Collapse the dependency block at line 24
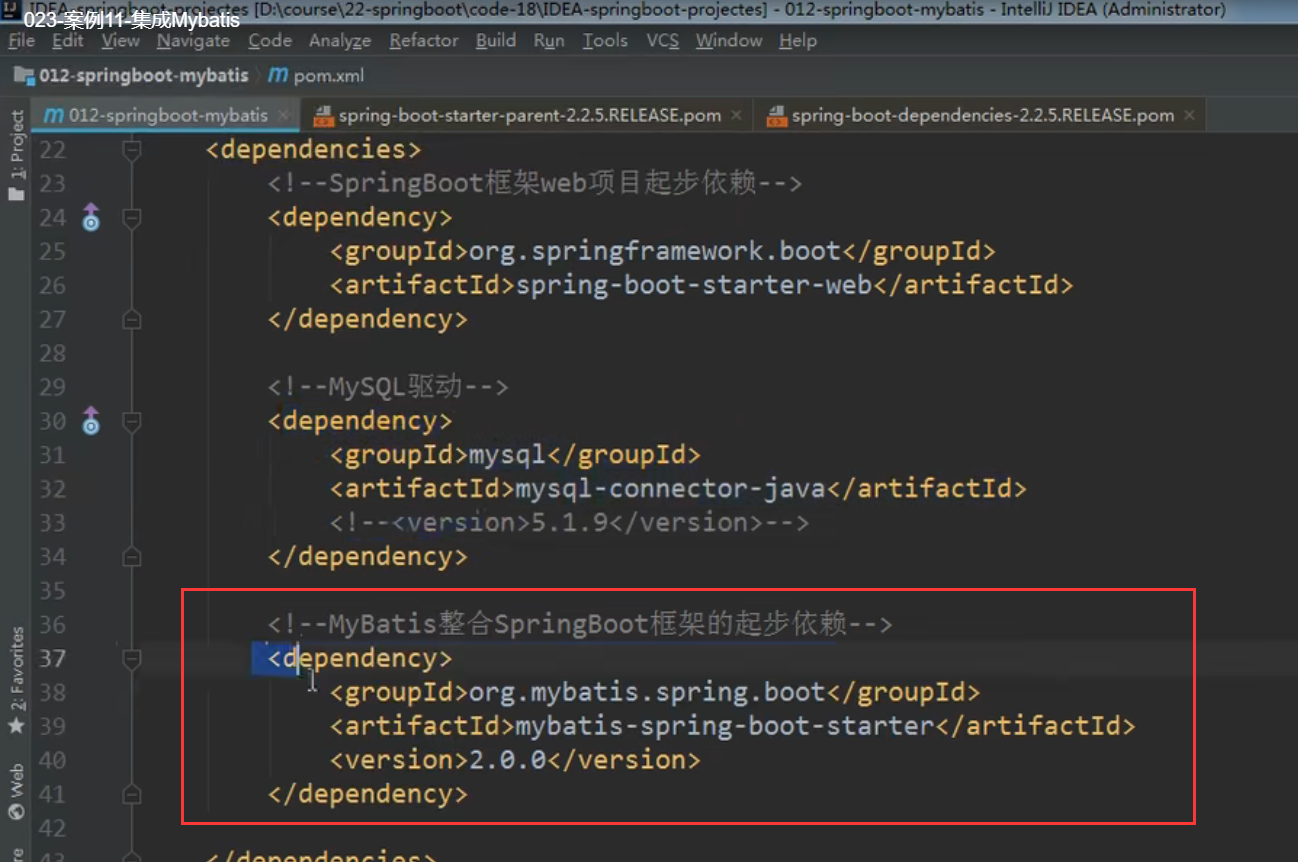 coord(131,218)
